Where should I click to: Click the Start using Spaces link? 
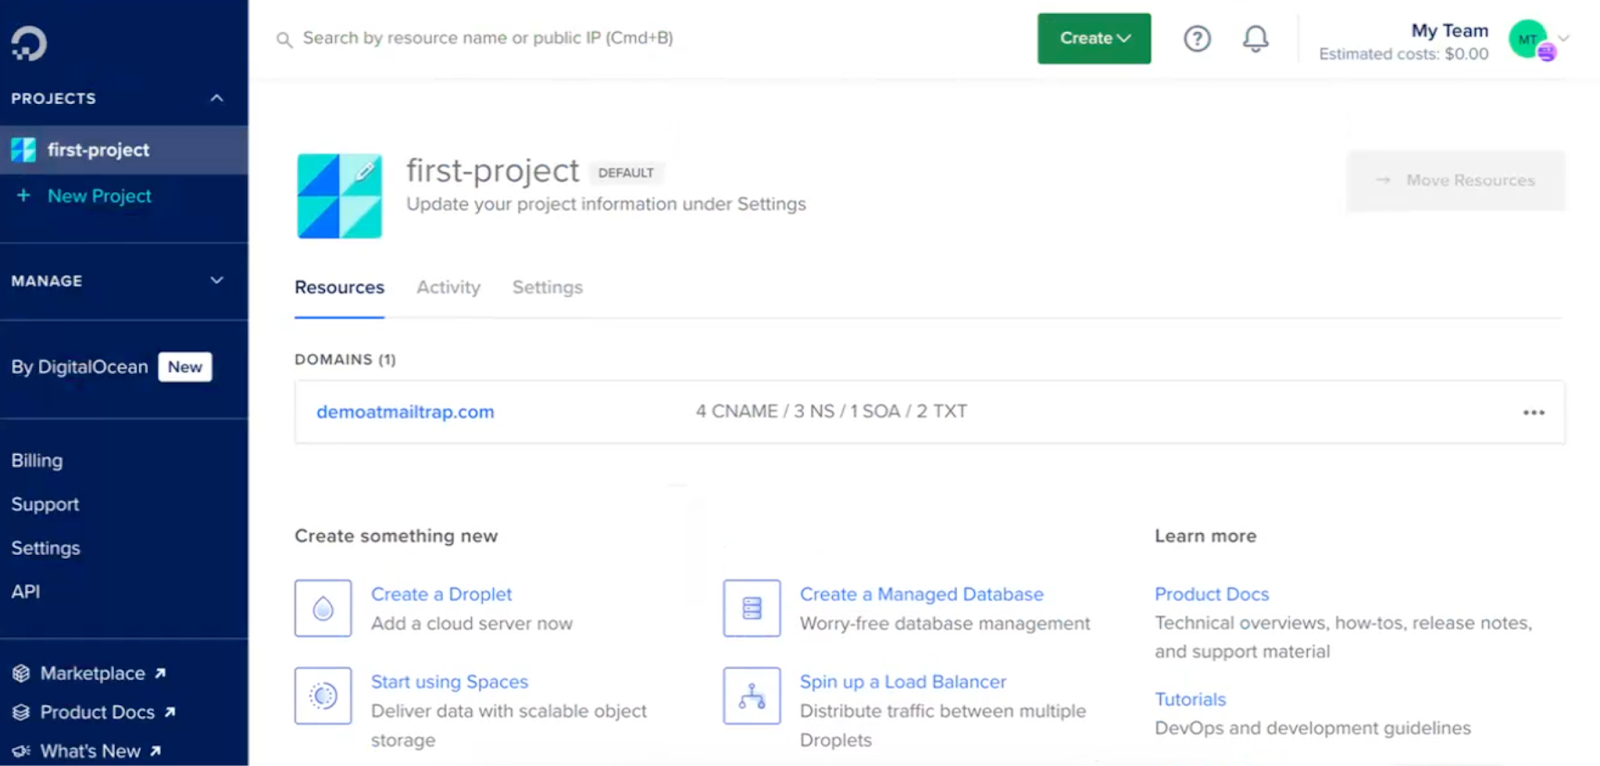[x=449, y=682]
